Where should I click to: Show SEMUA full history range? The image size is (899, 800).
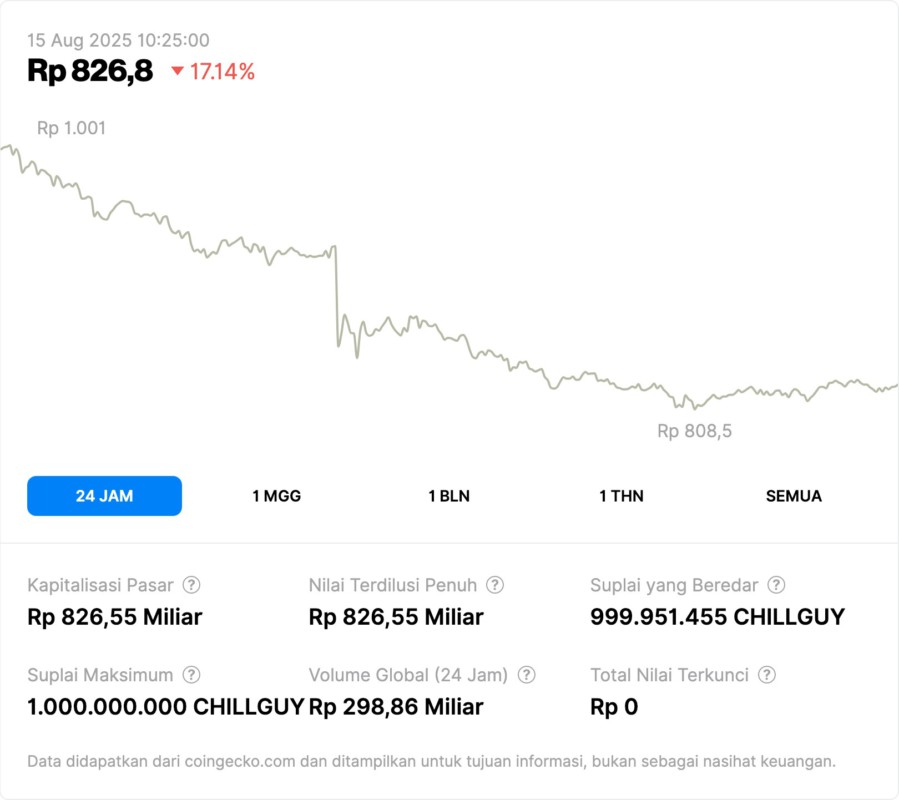point(794,496)
